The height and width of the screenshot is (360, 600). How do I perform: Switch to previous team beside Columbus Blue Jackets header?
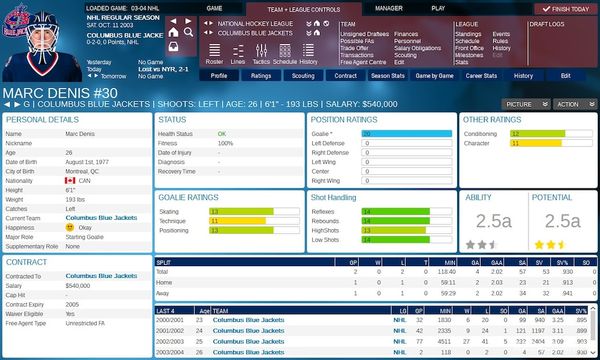pyautogui.click(x=205, y=33)
